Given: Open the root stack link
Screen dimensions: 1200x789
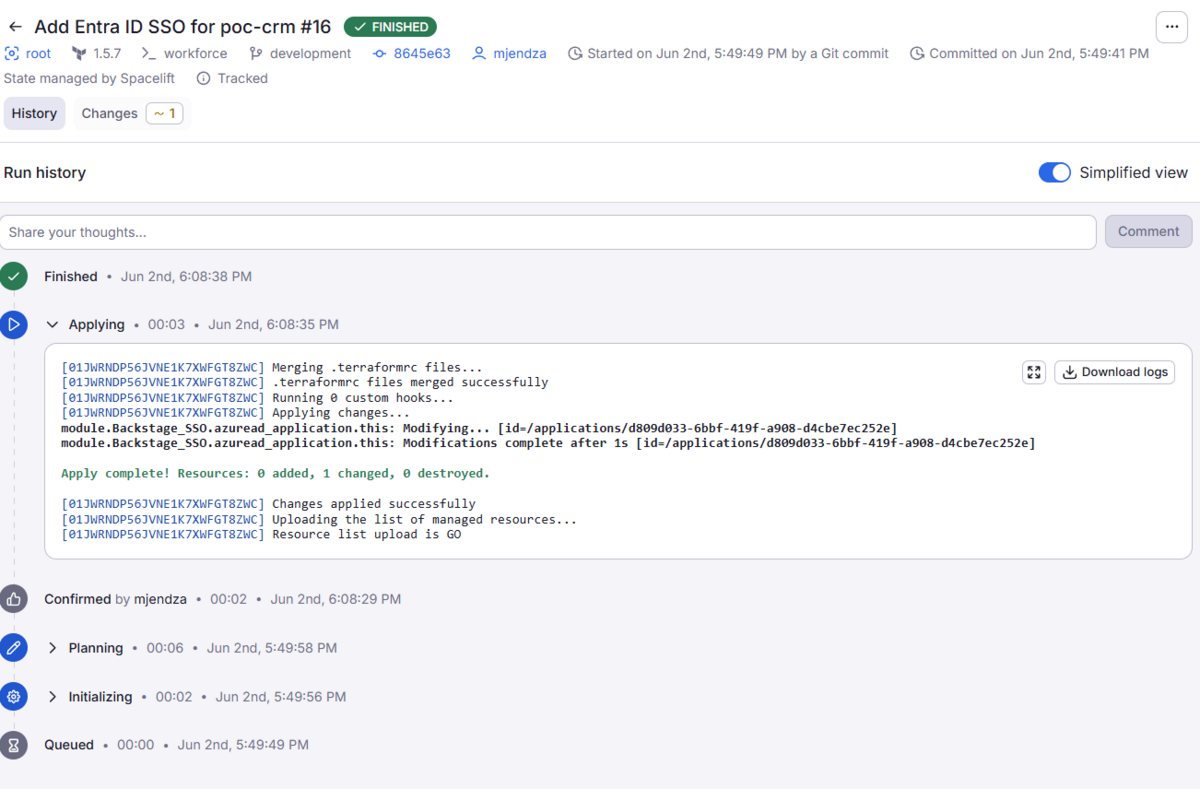Looking at the screenshot, I should 38,53.
